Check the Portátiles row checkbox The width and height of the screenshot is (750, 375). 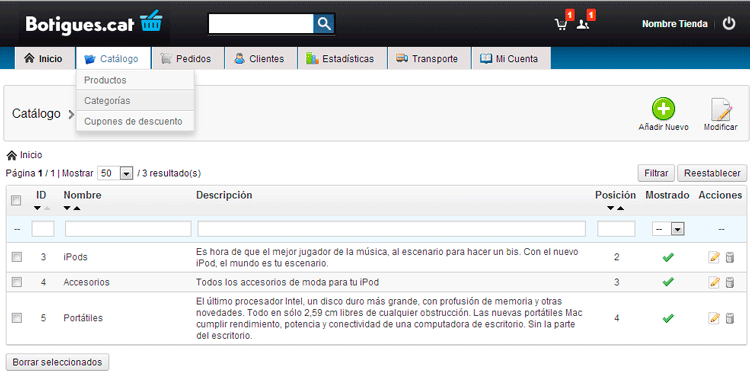click(x=17, y=318)
